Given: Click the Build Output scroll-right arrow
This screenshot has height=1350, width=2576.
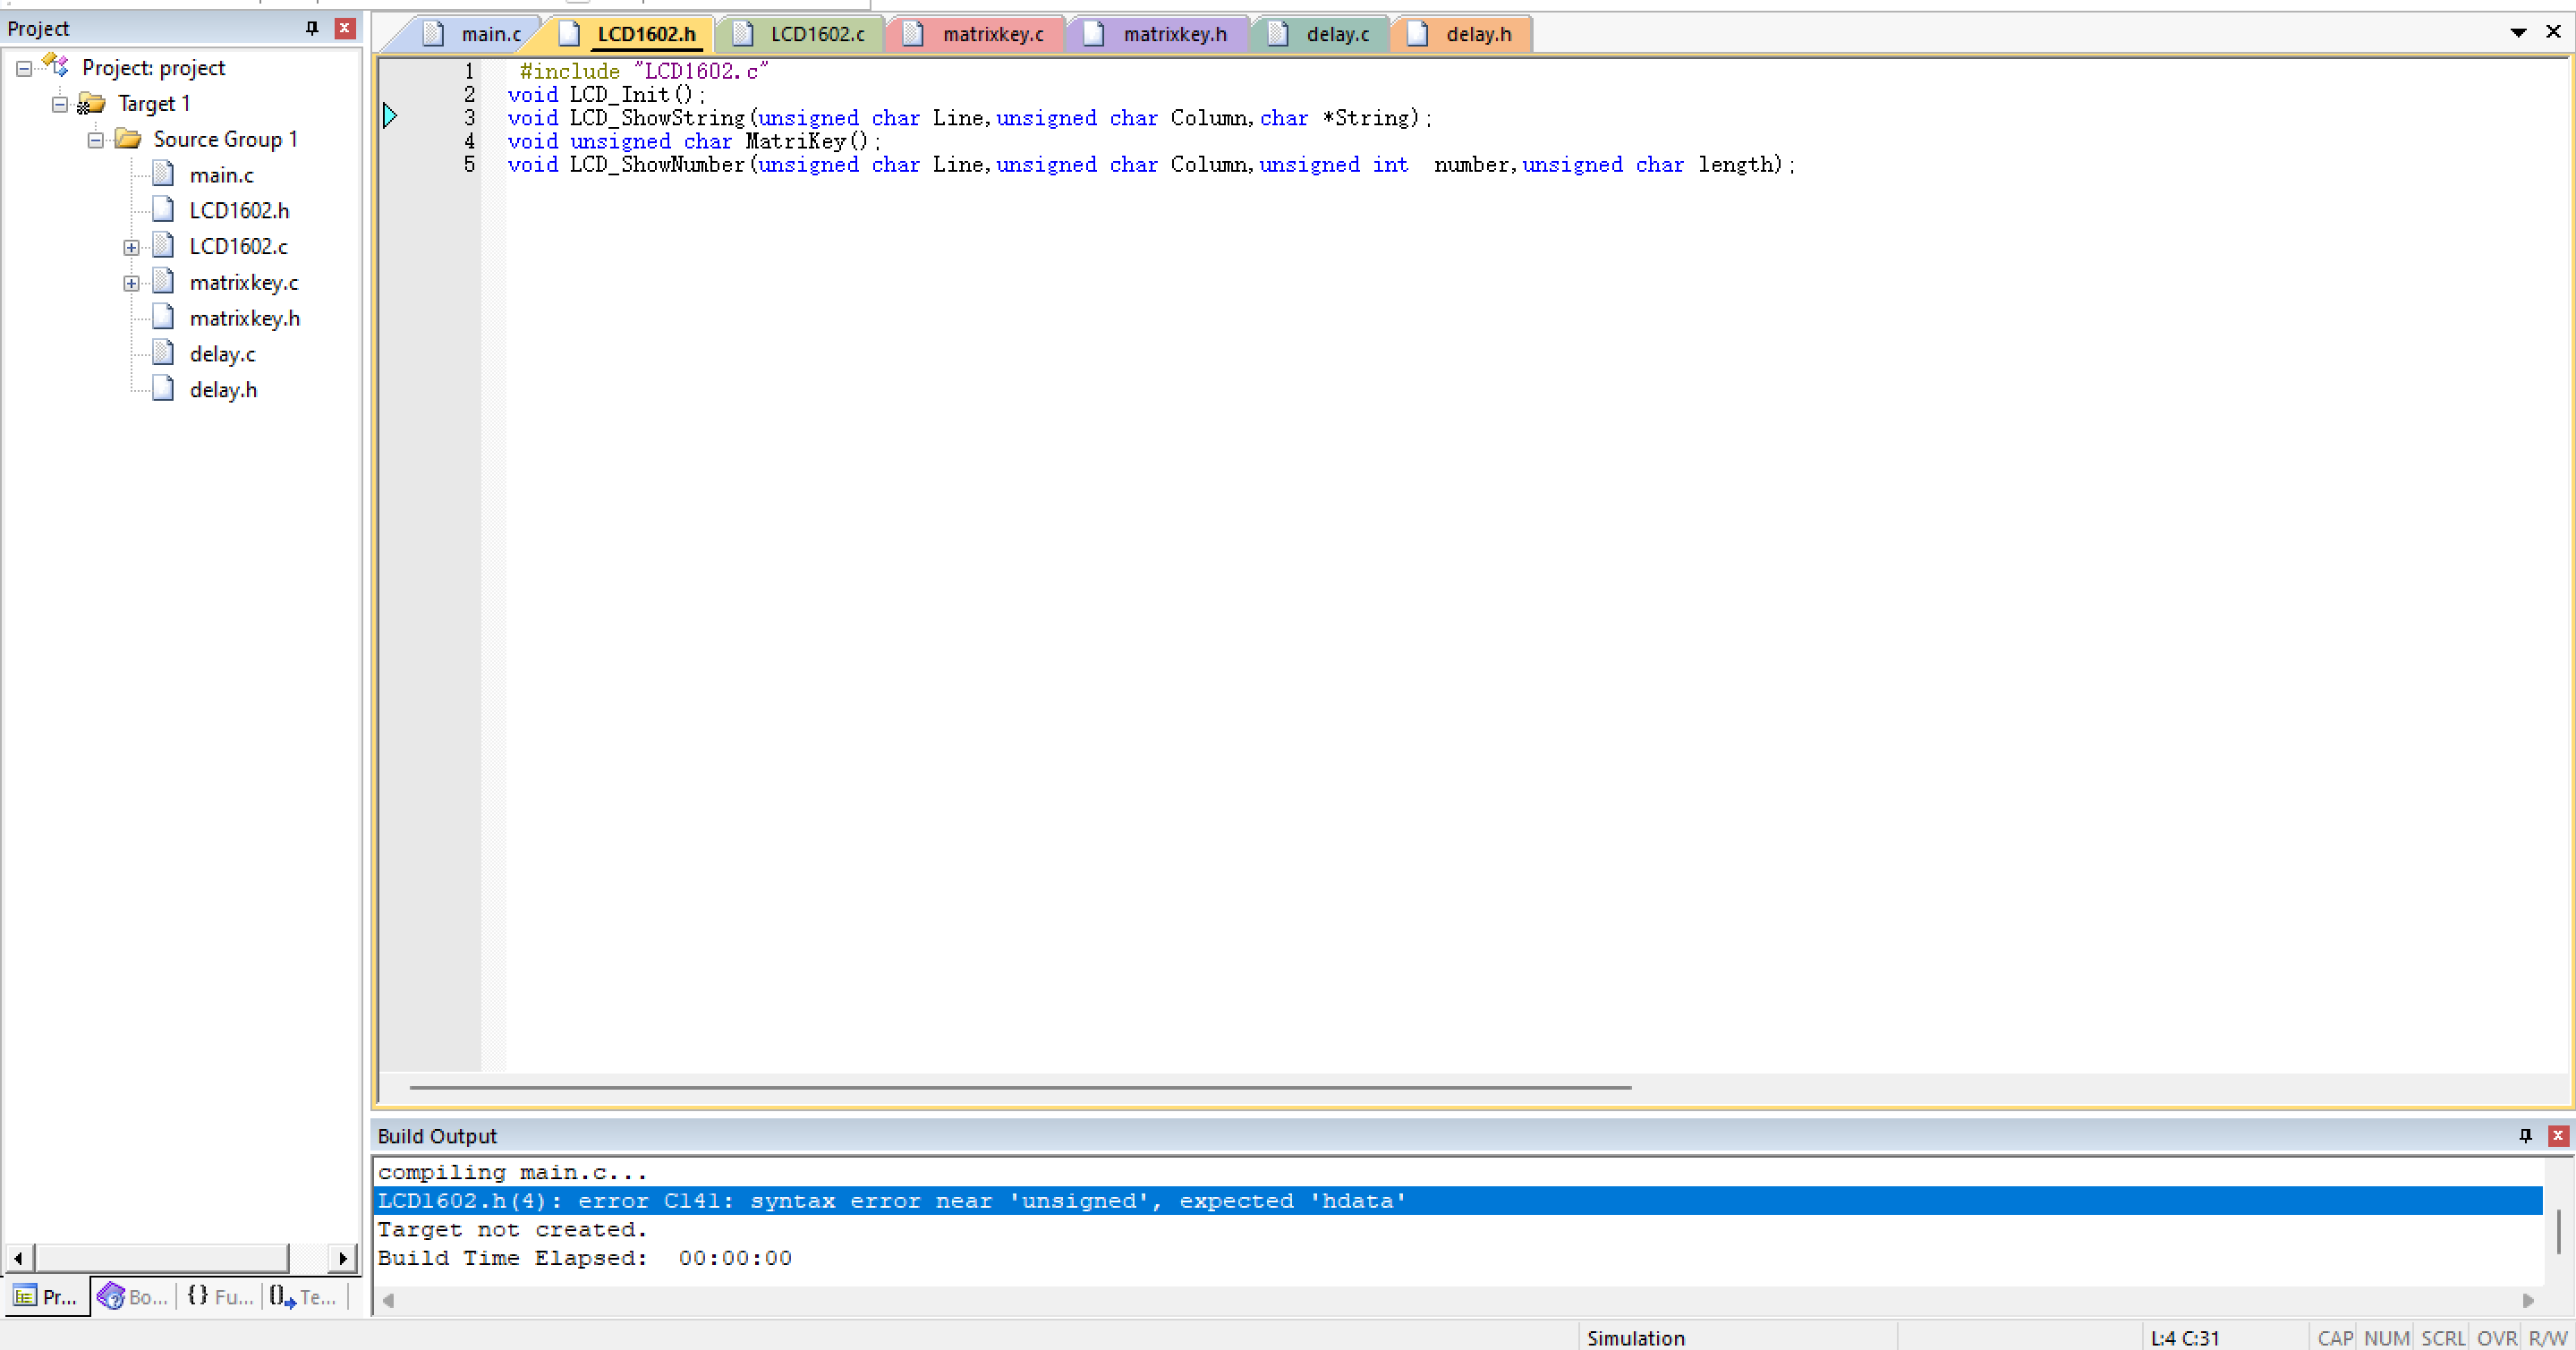Looking at the screenshot, I should [2528, 1300].
